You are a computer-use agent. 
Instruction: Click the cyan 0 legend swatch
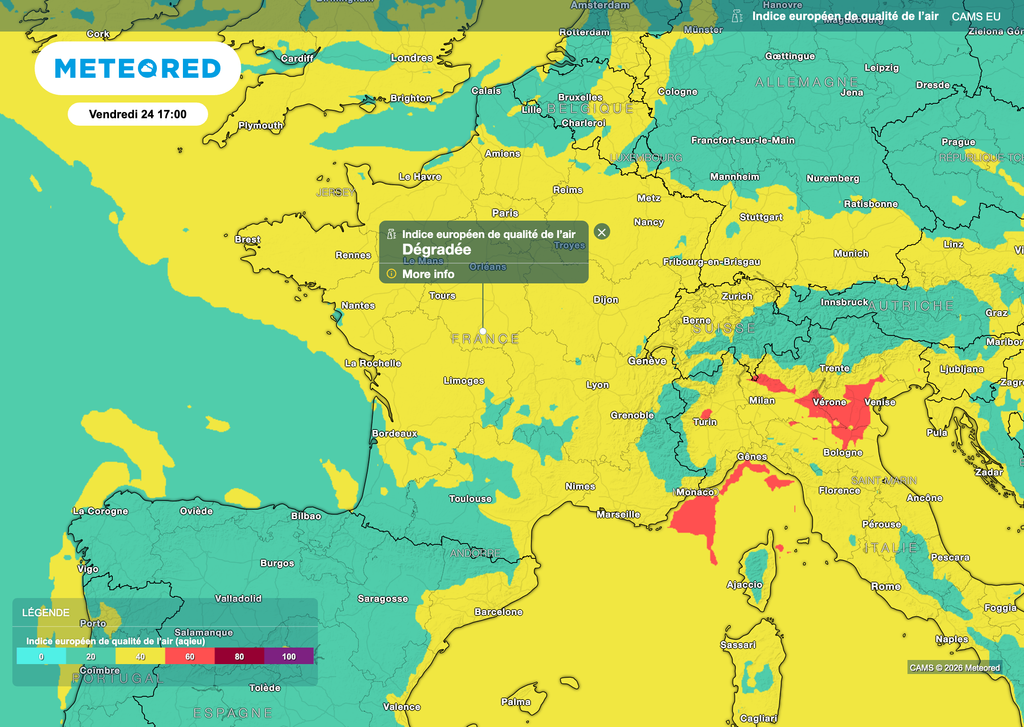coord(41,656)
